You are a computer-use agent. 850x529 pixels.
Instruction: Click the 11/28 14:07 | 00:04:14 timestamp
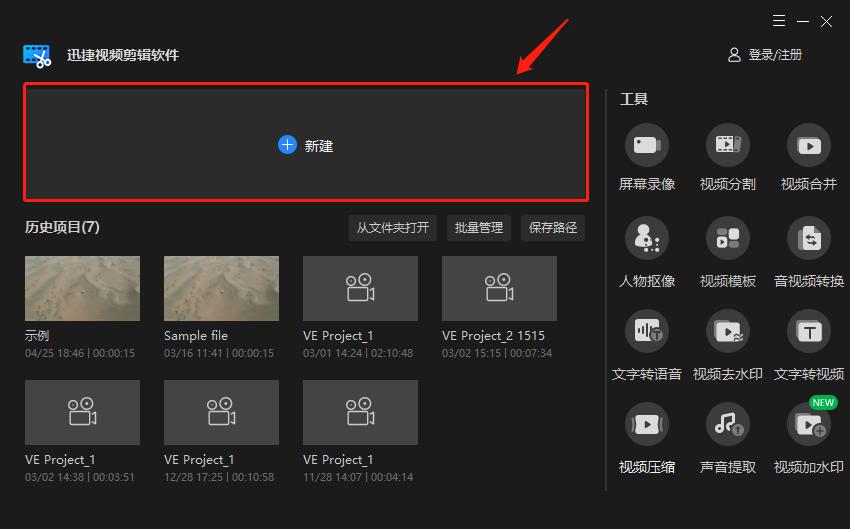358,478
